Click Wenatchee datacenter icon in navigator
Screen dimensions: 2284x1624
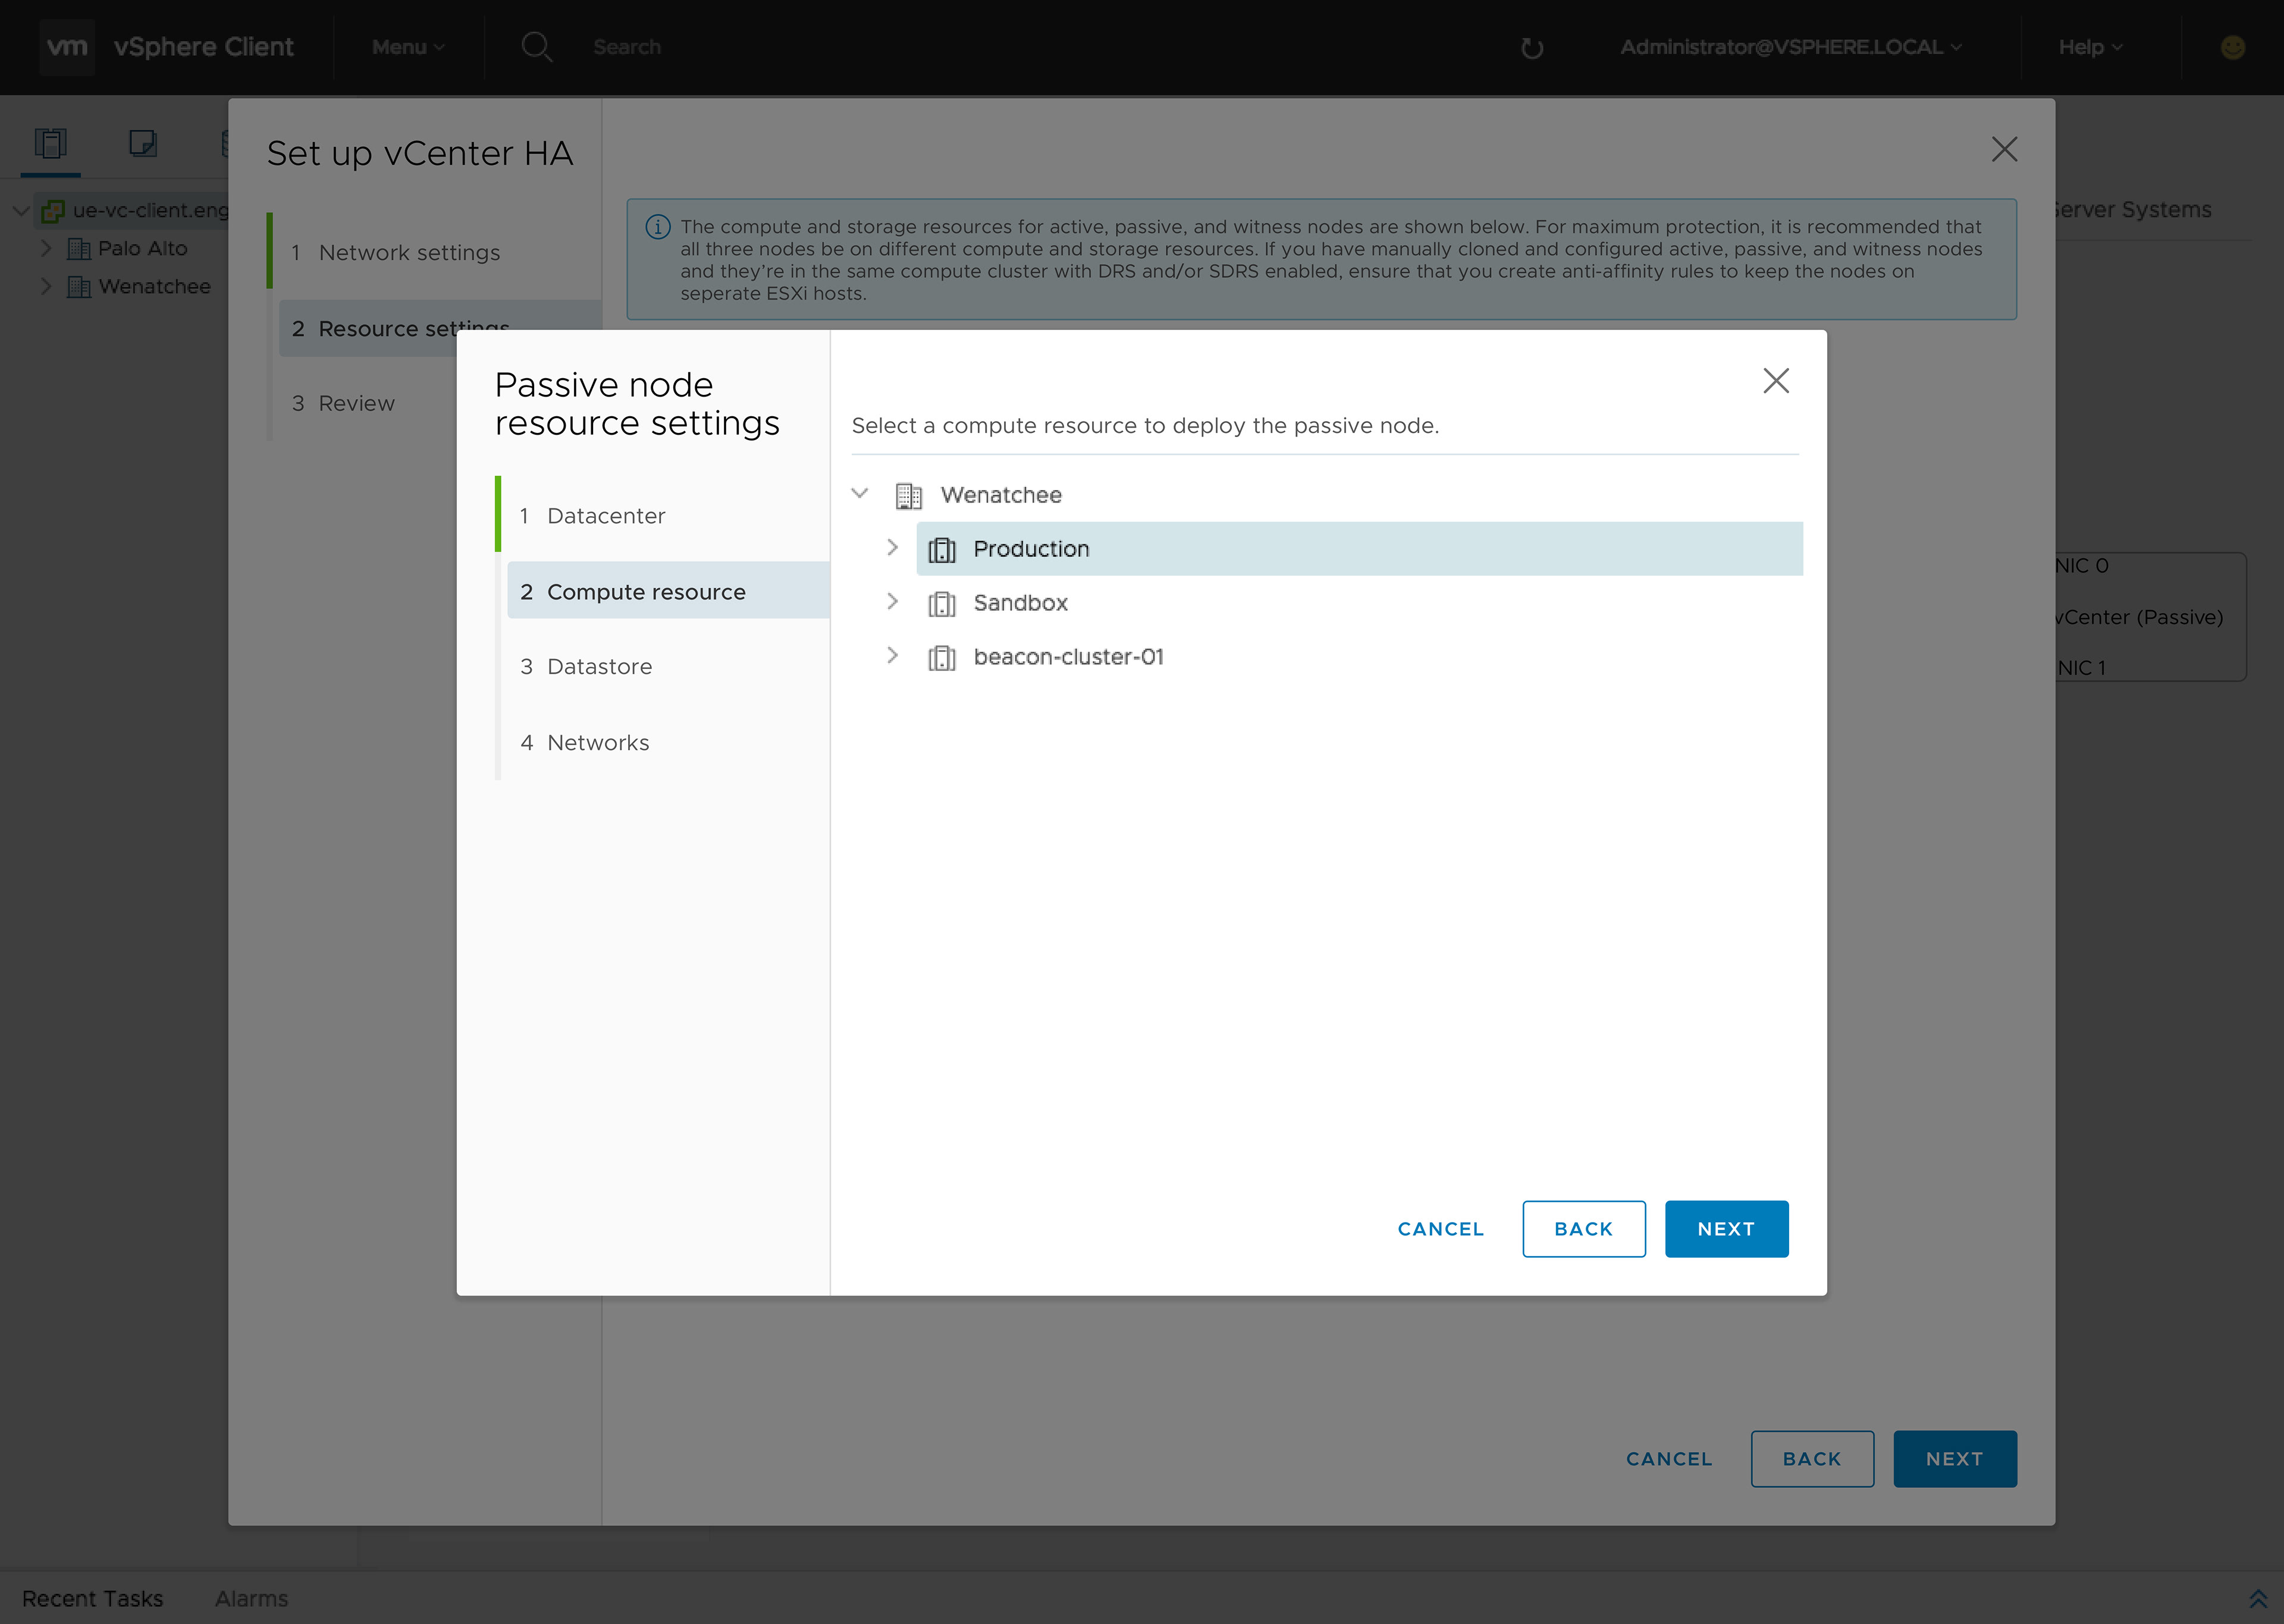79,287
